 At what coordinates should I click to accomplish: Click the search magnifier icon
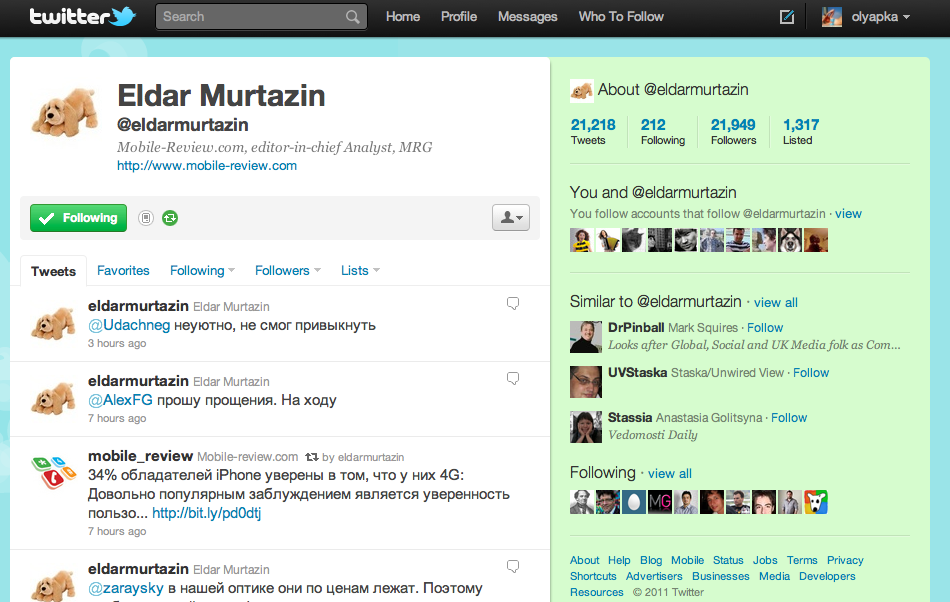click(x=353, y=17)
